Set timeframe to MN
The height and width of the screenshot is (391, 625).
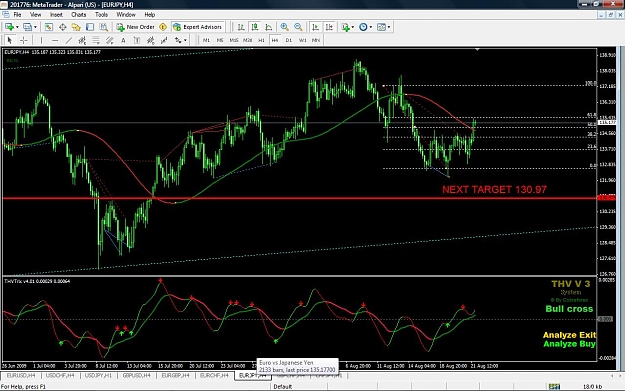pyautogui.click(x=316, y=40)
